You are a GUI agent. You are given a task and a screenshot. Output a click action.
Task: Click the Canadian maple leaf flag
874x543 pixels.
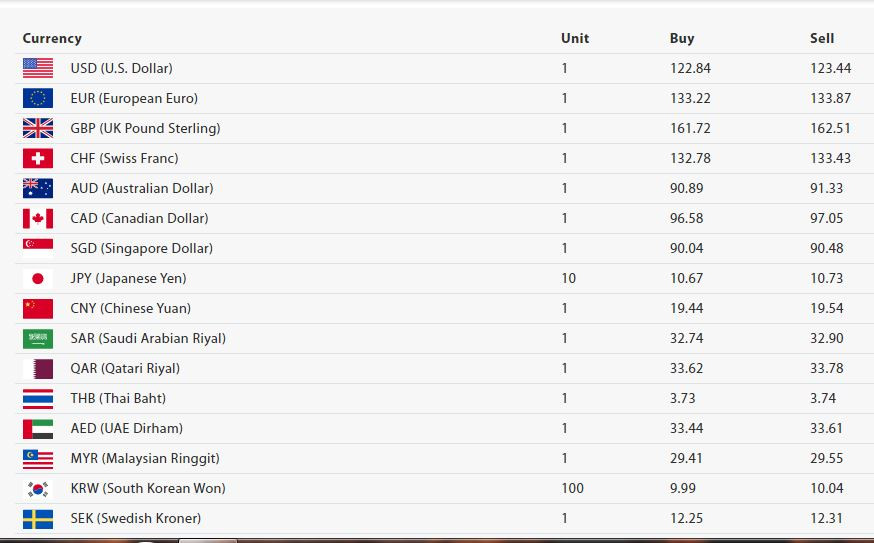(38, 219)
